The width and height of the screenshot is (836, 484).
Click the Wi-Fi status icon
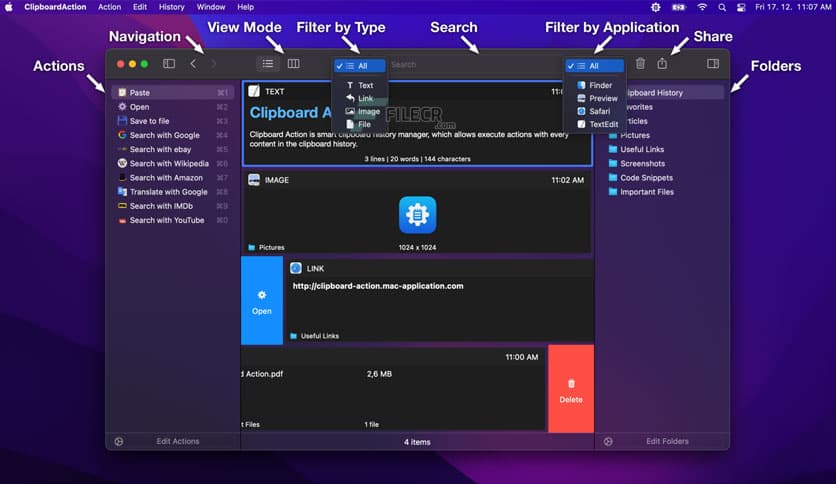pyautogui.click(x=702, y=7)
